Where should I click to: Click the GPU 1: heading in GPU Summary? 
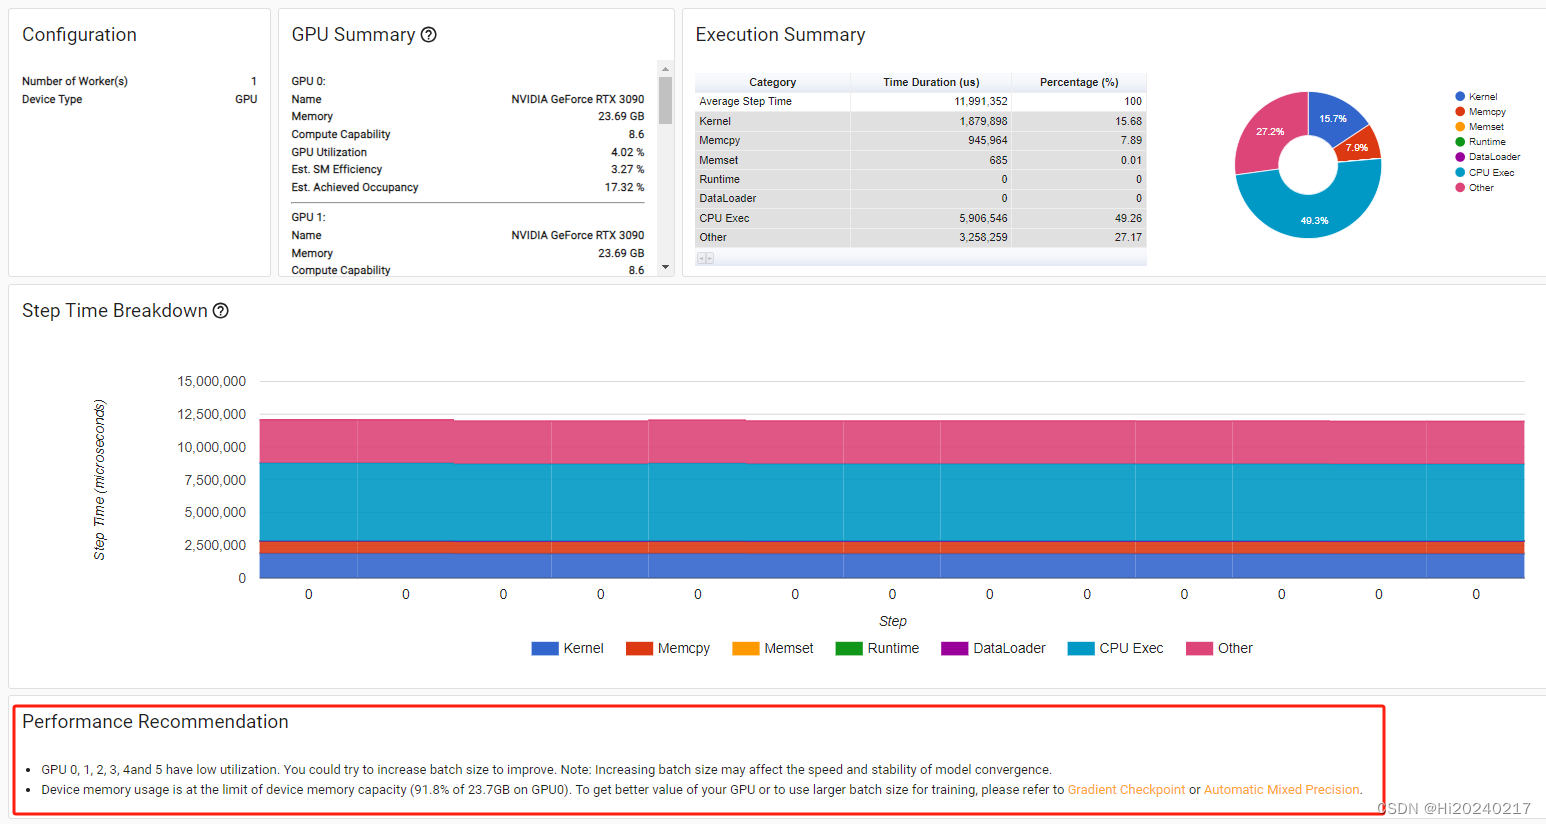coord(308,217)
